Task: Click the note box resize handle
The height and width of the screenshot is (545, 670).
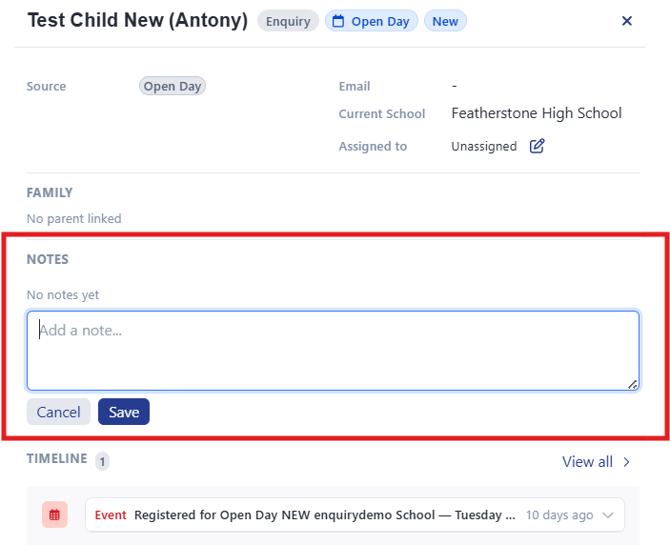Action: pos(633,384)
